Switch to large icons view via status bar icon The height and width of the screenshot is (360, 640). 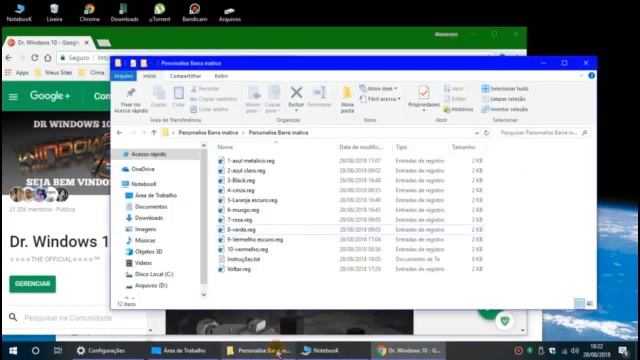pyautogui.click(x=589, y=304)
